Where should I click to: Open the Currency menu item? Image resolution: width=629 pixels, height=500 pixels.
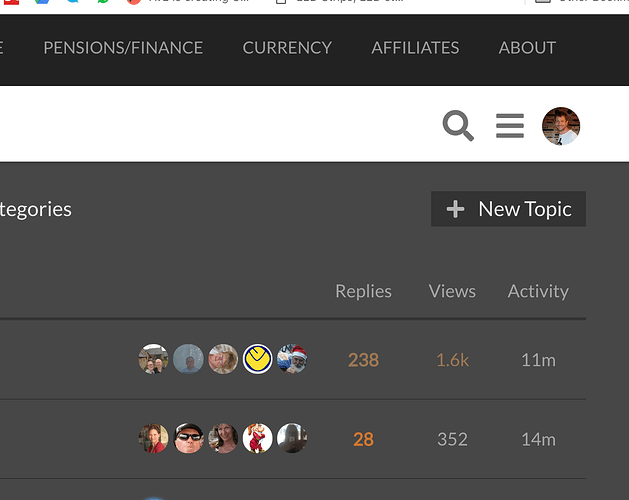pos(287,48)
